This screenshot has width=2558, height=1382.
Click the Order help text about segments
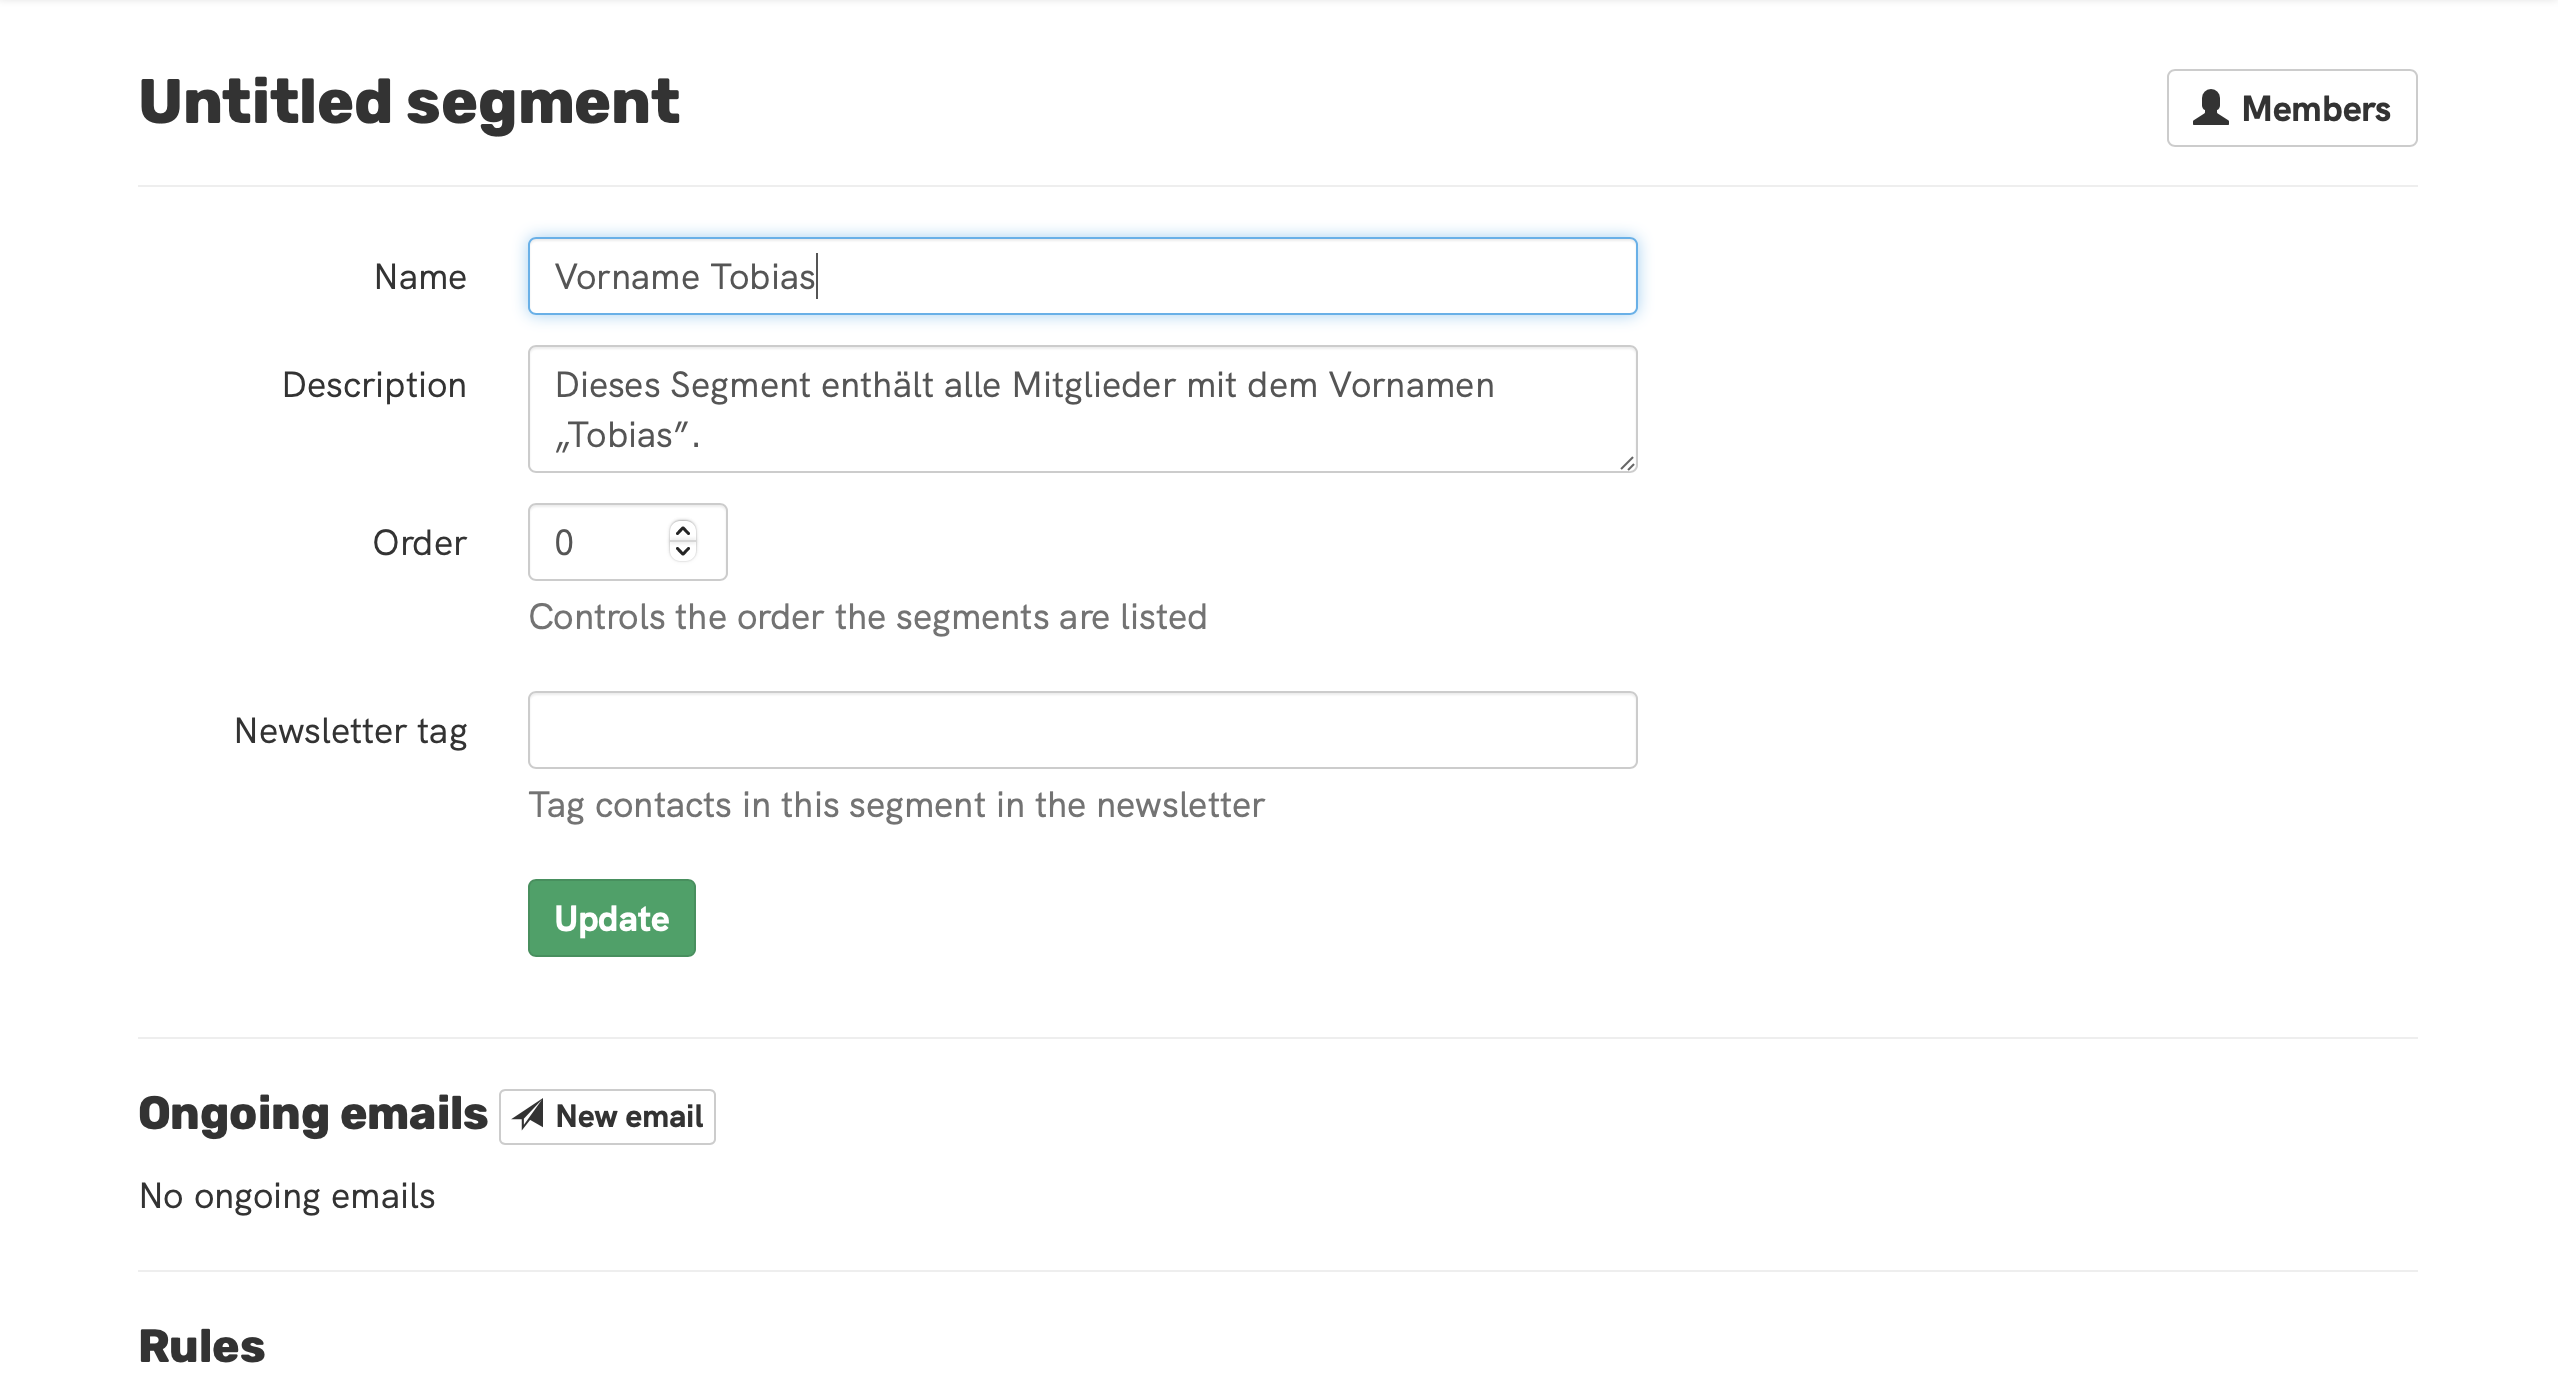pos(867,617)
